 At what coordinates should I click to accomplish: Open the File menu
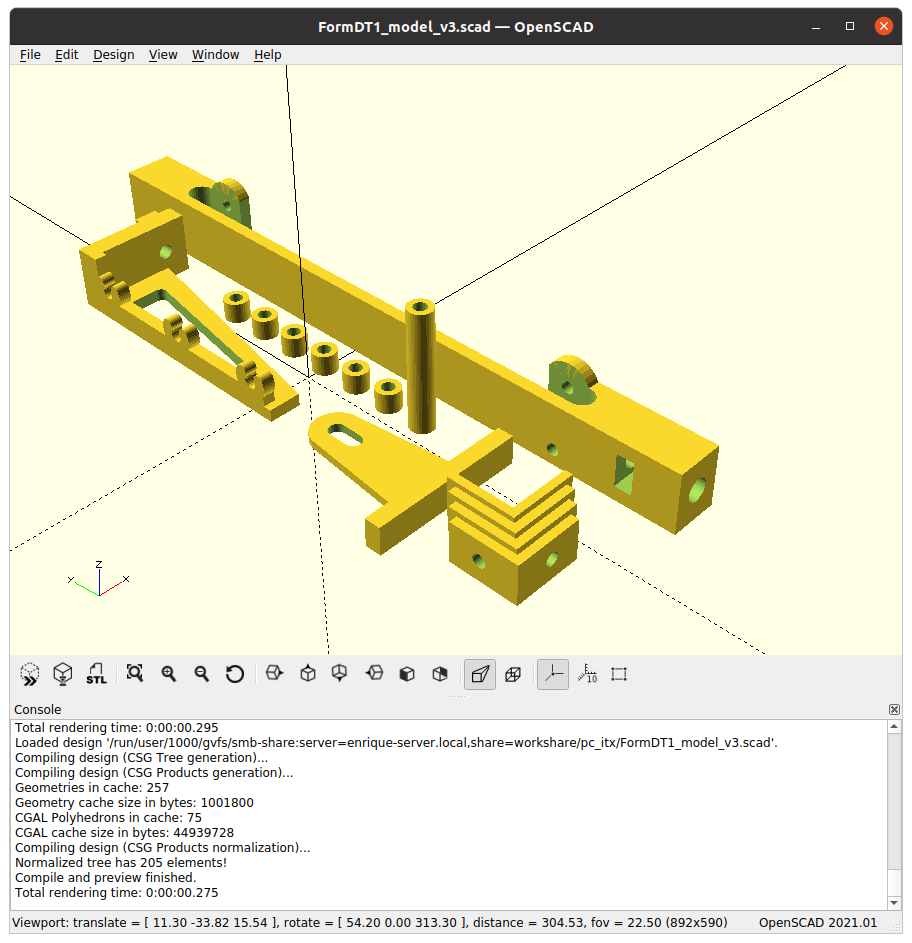pos(30,55)
